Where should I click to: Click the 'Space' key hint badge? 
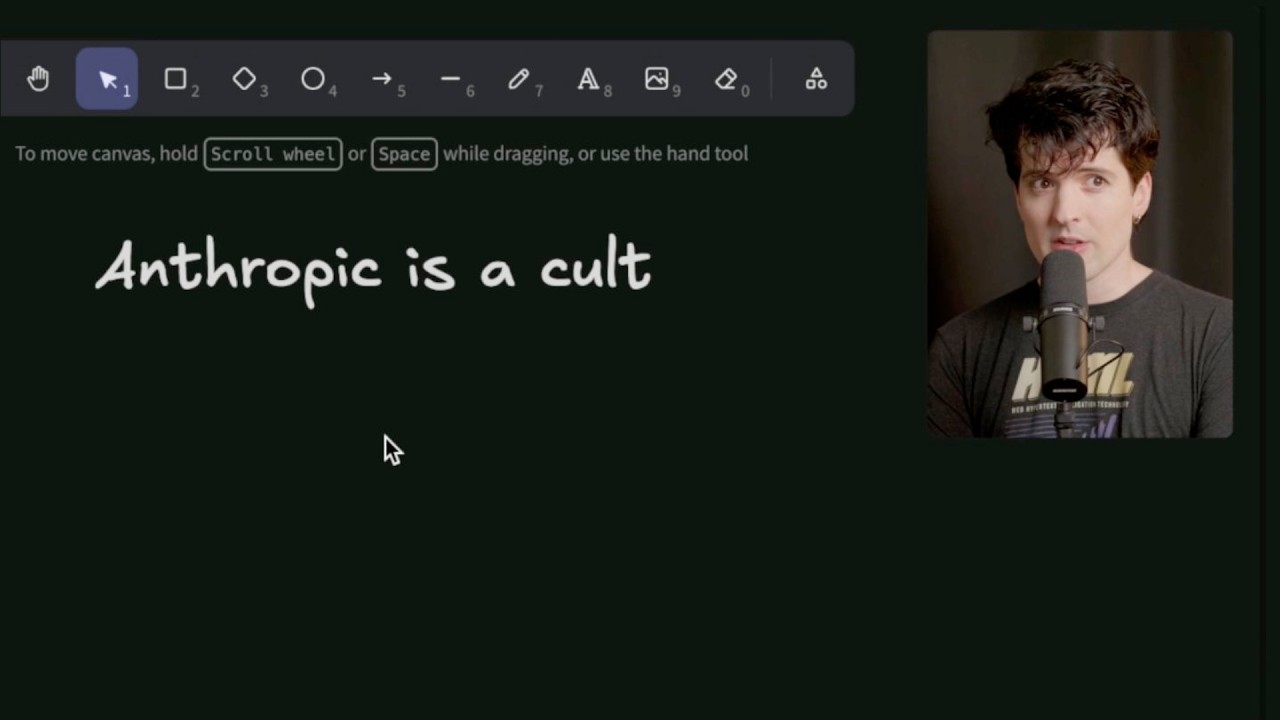pyautogui.click(x=404, y=153)
